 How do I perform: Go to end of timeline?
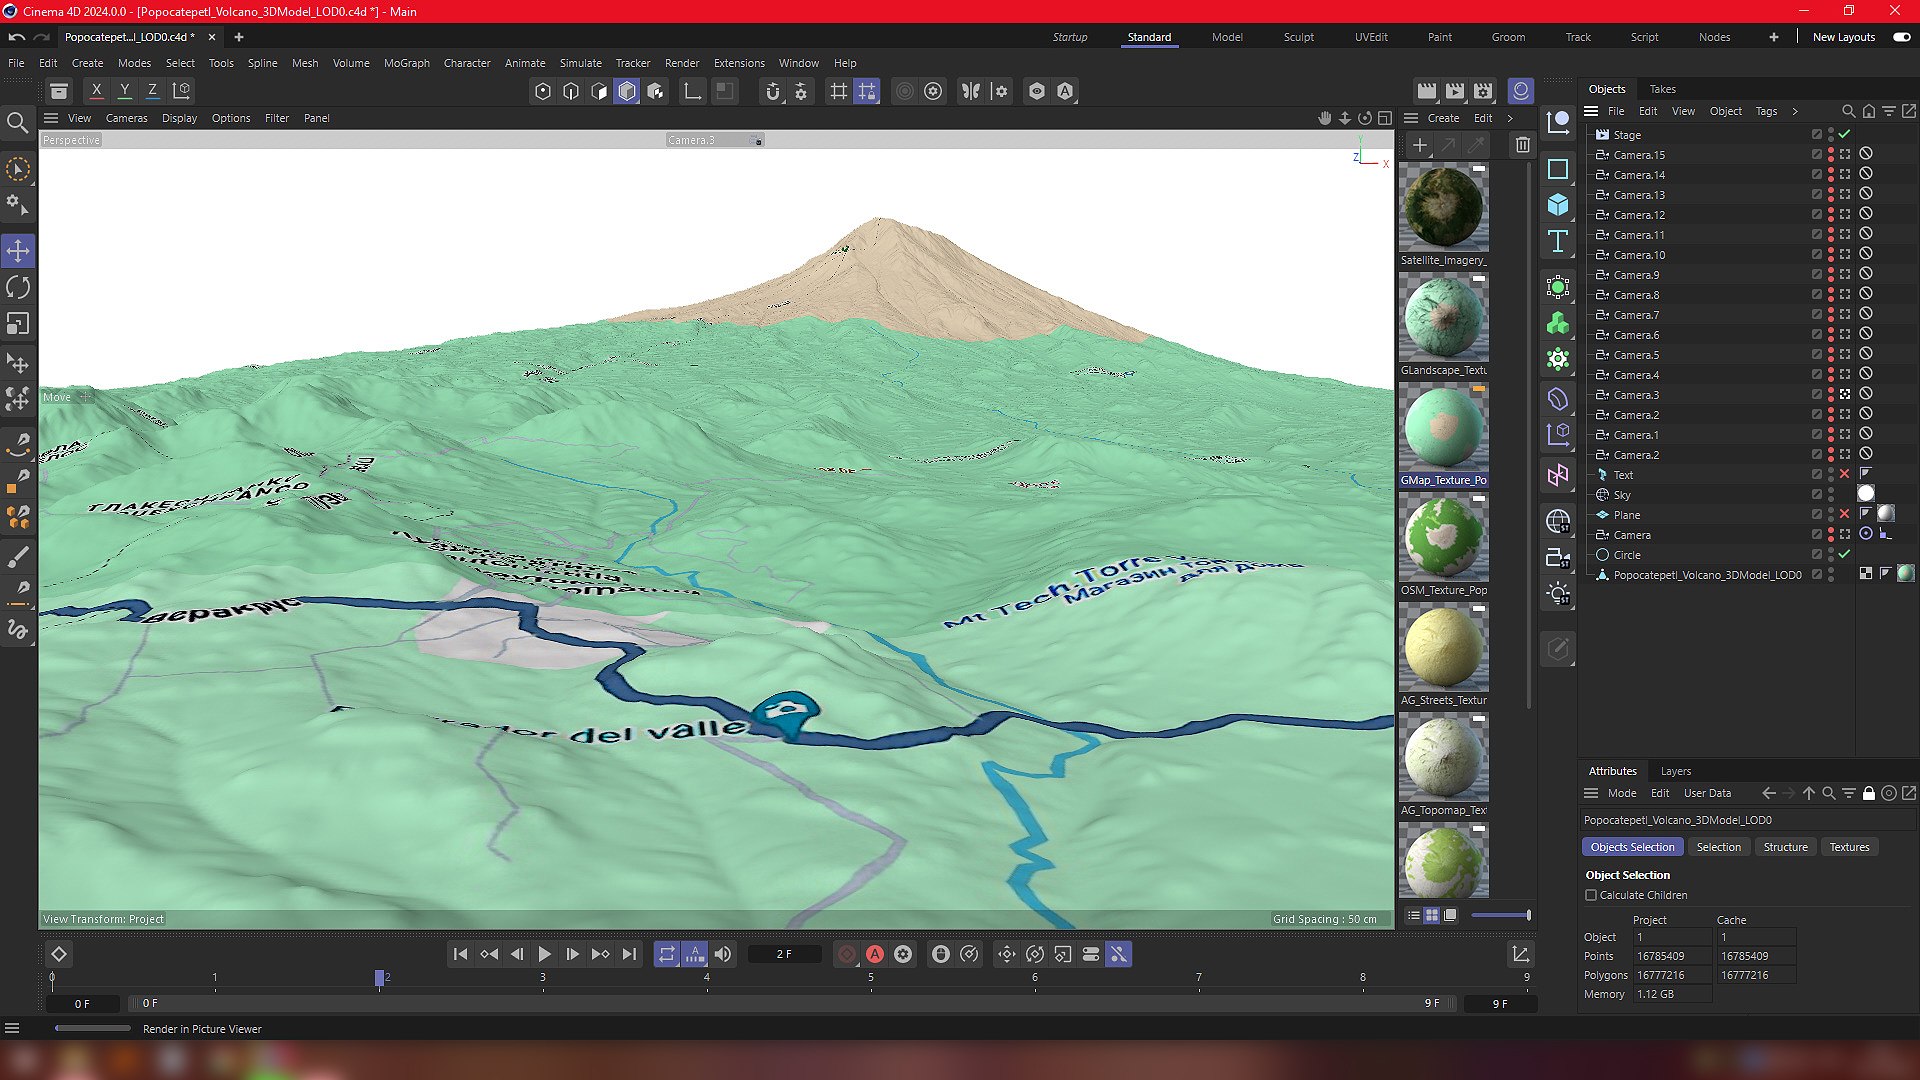pyautogui.click(x=628, y=954)
